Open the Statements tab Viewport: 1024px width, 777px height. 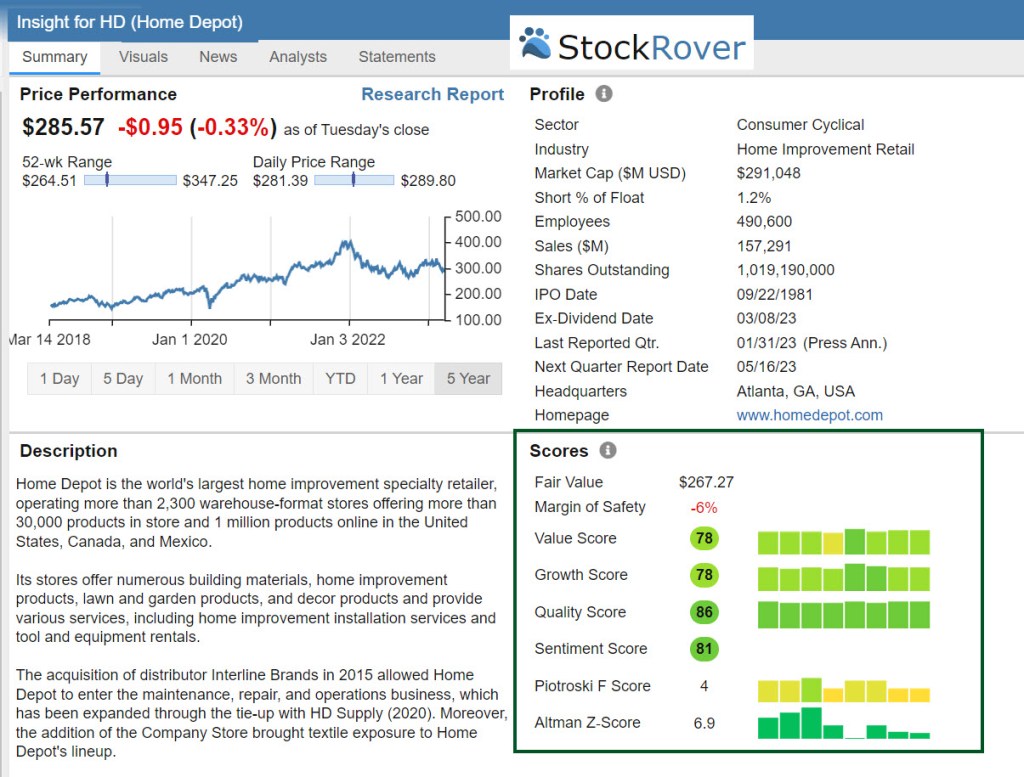[x=397, y=57]
